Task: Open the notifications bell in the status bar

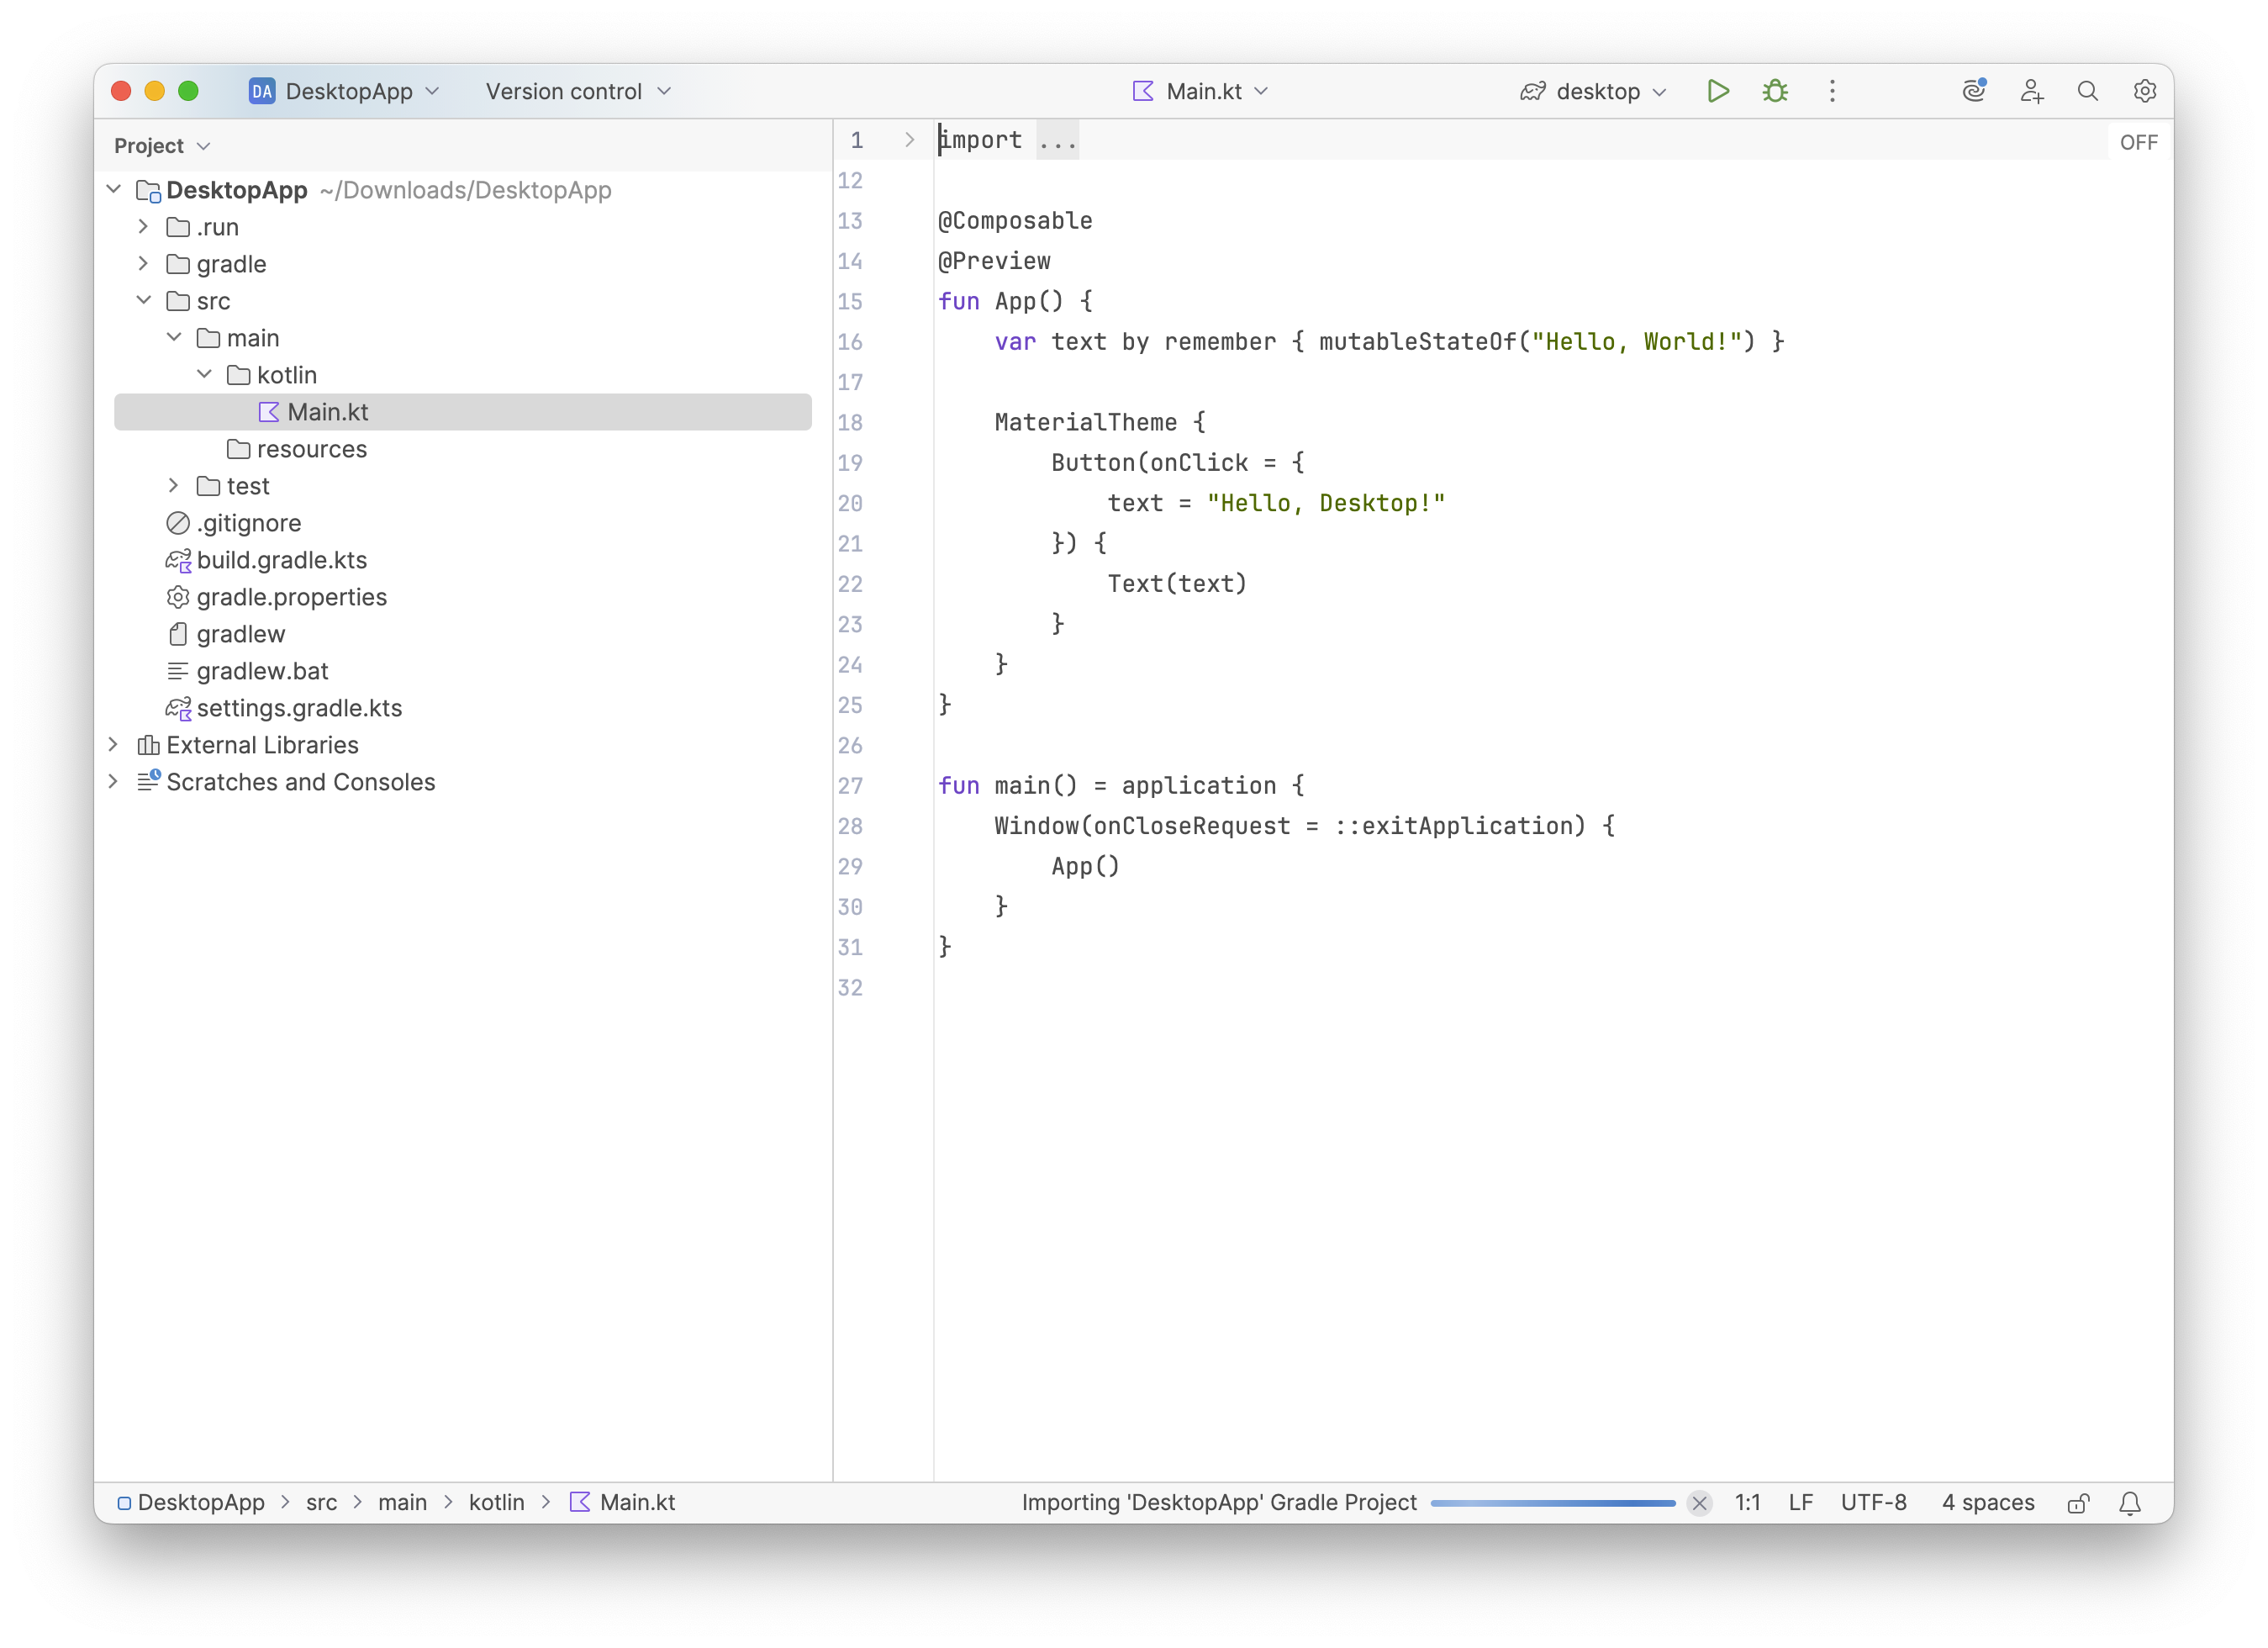Action: (2130, 1502)
